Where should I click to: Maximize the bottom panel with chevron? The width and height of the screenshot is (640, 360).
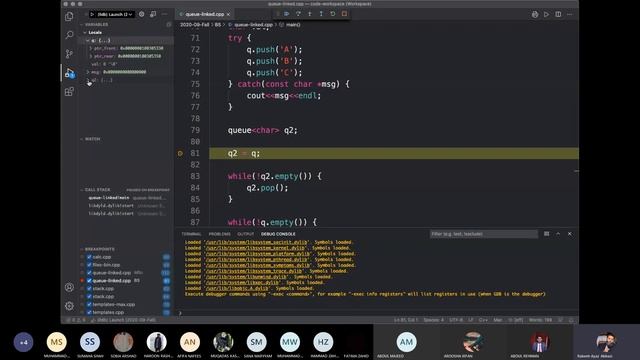click(x=558, y=234)
